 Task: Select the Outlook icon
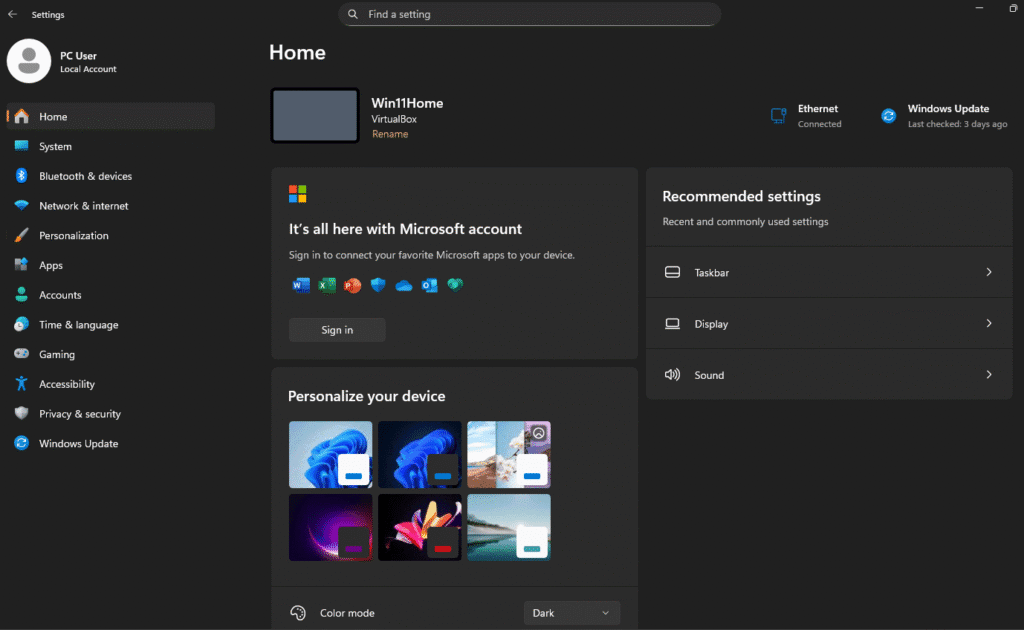click(429, 285)
